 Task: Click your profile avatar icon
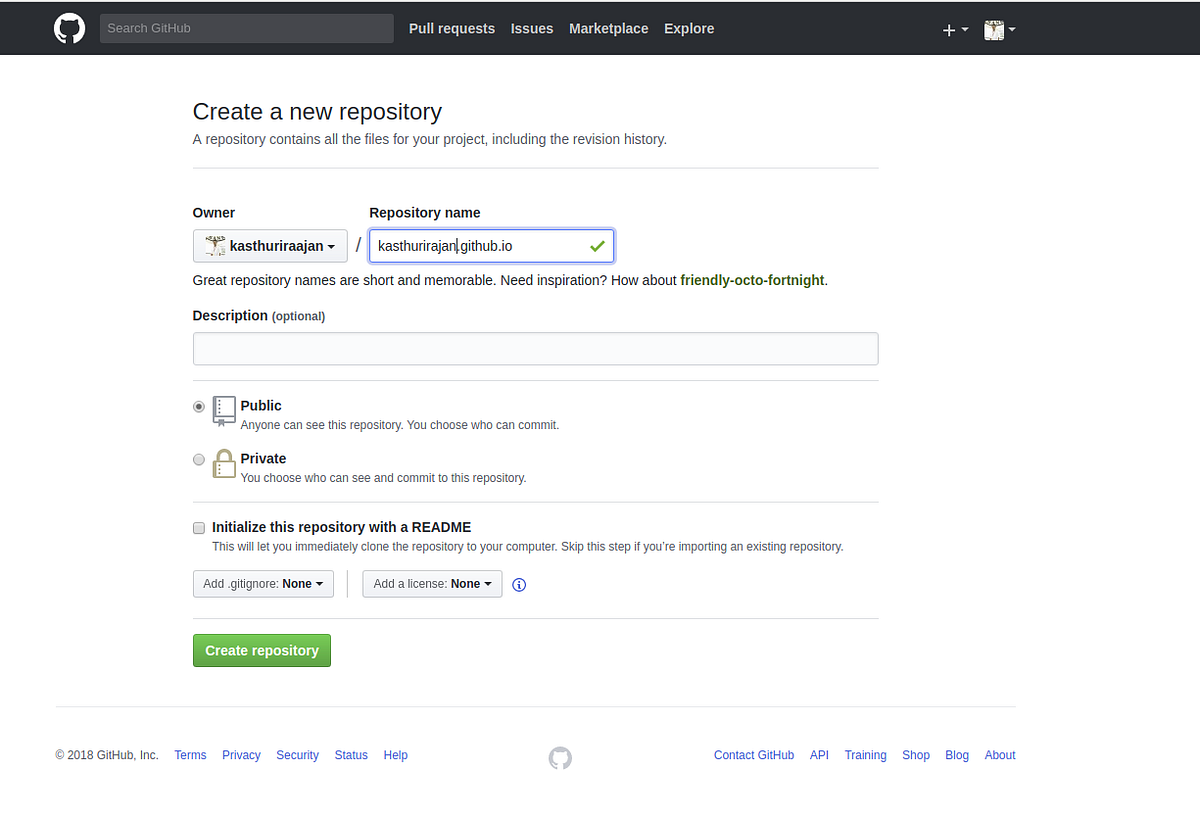click(x=994, y=29)
